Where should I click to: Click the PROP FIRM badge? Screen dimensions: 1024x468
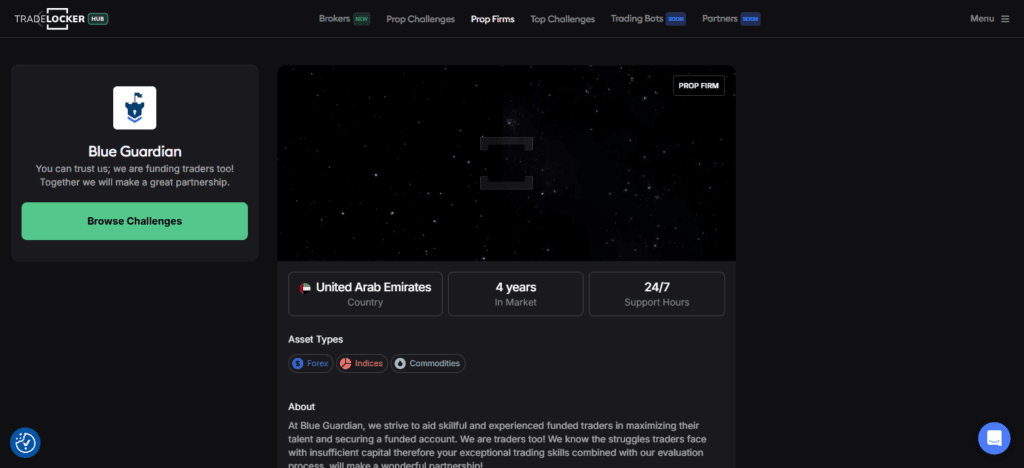click(x=698, y=86)
